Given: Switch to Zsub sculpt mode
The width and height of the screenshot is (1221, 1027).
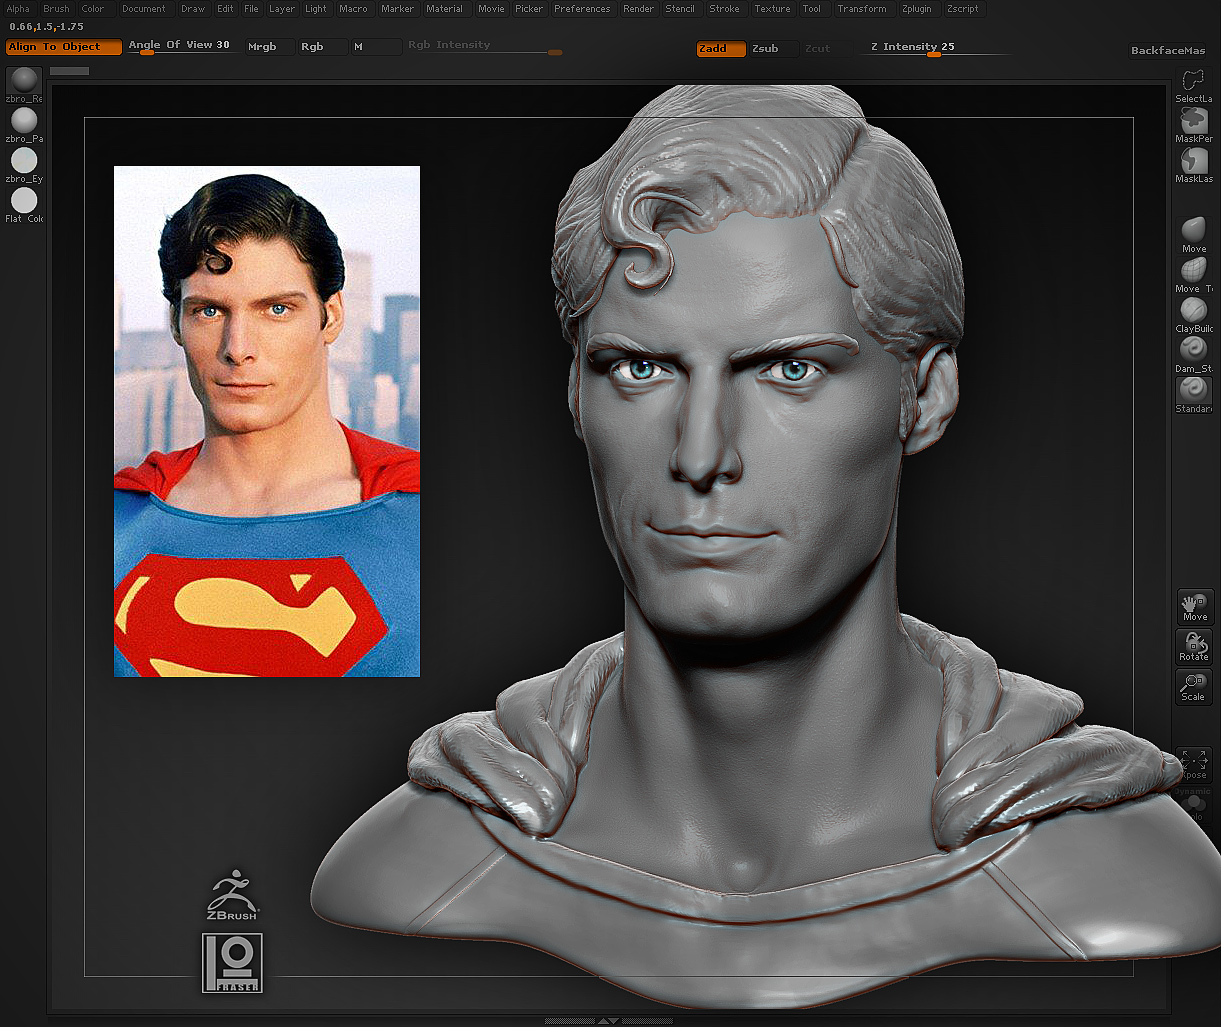Looking at the screenshot, I should tap(774, 49).
